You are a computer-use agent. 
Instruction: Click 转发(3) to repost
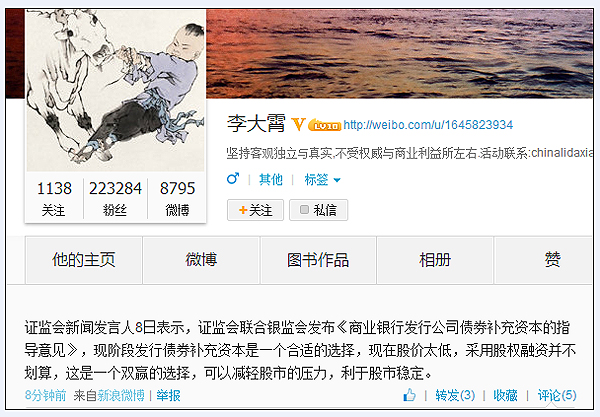(x=455, y=395)
